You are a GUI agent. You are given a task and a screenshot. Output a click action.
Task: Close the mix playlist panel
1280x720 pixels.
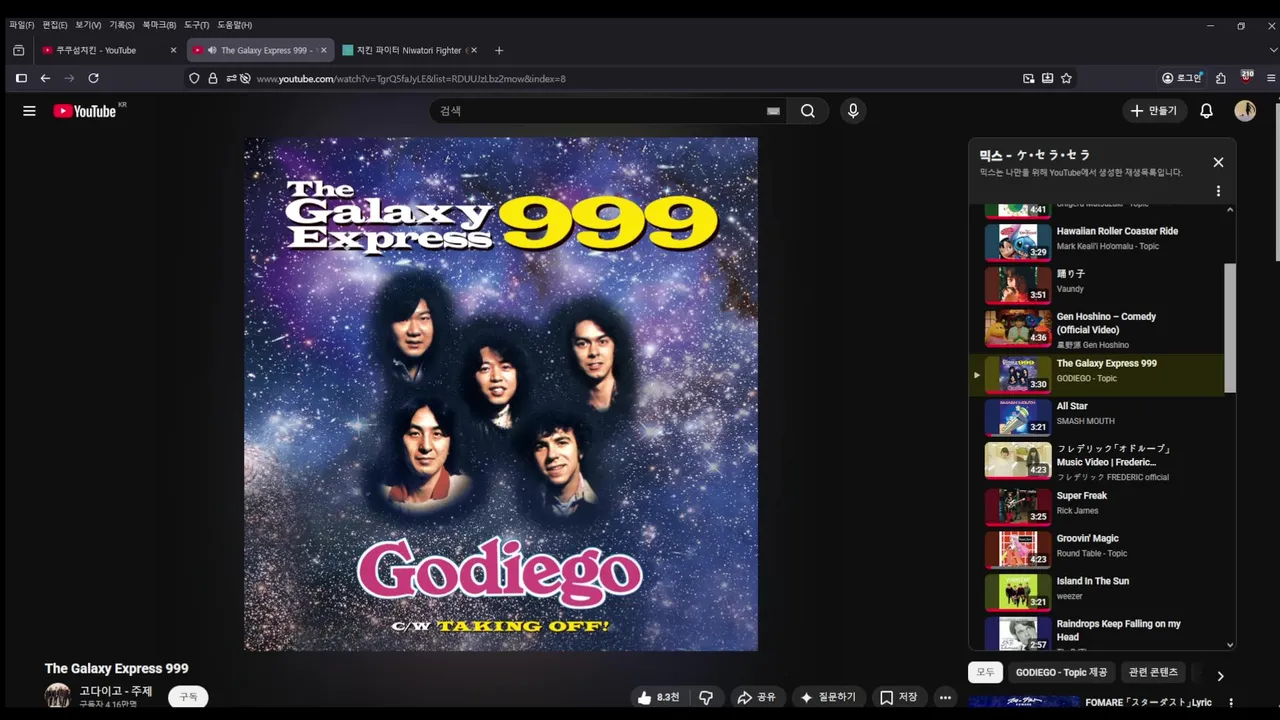tap(1218, 162)
